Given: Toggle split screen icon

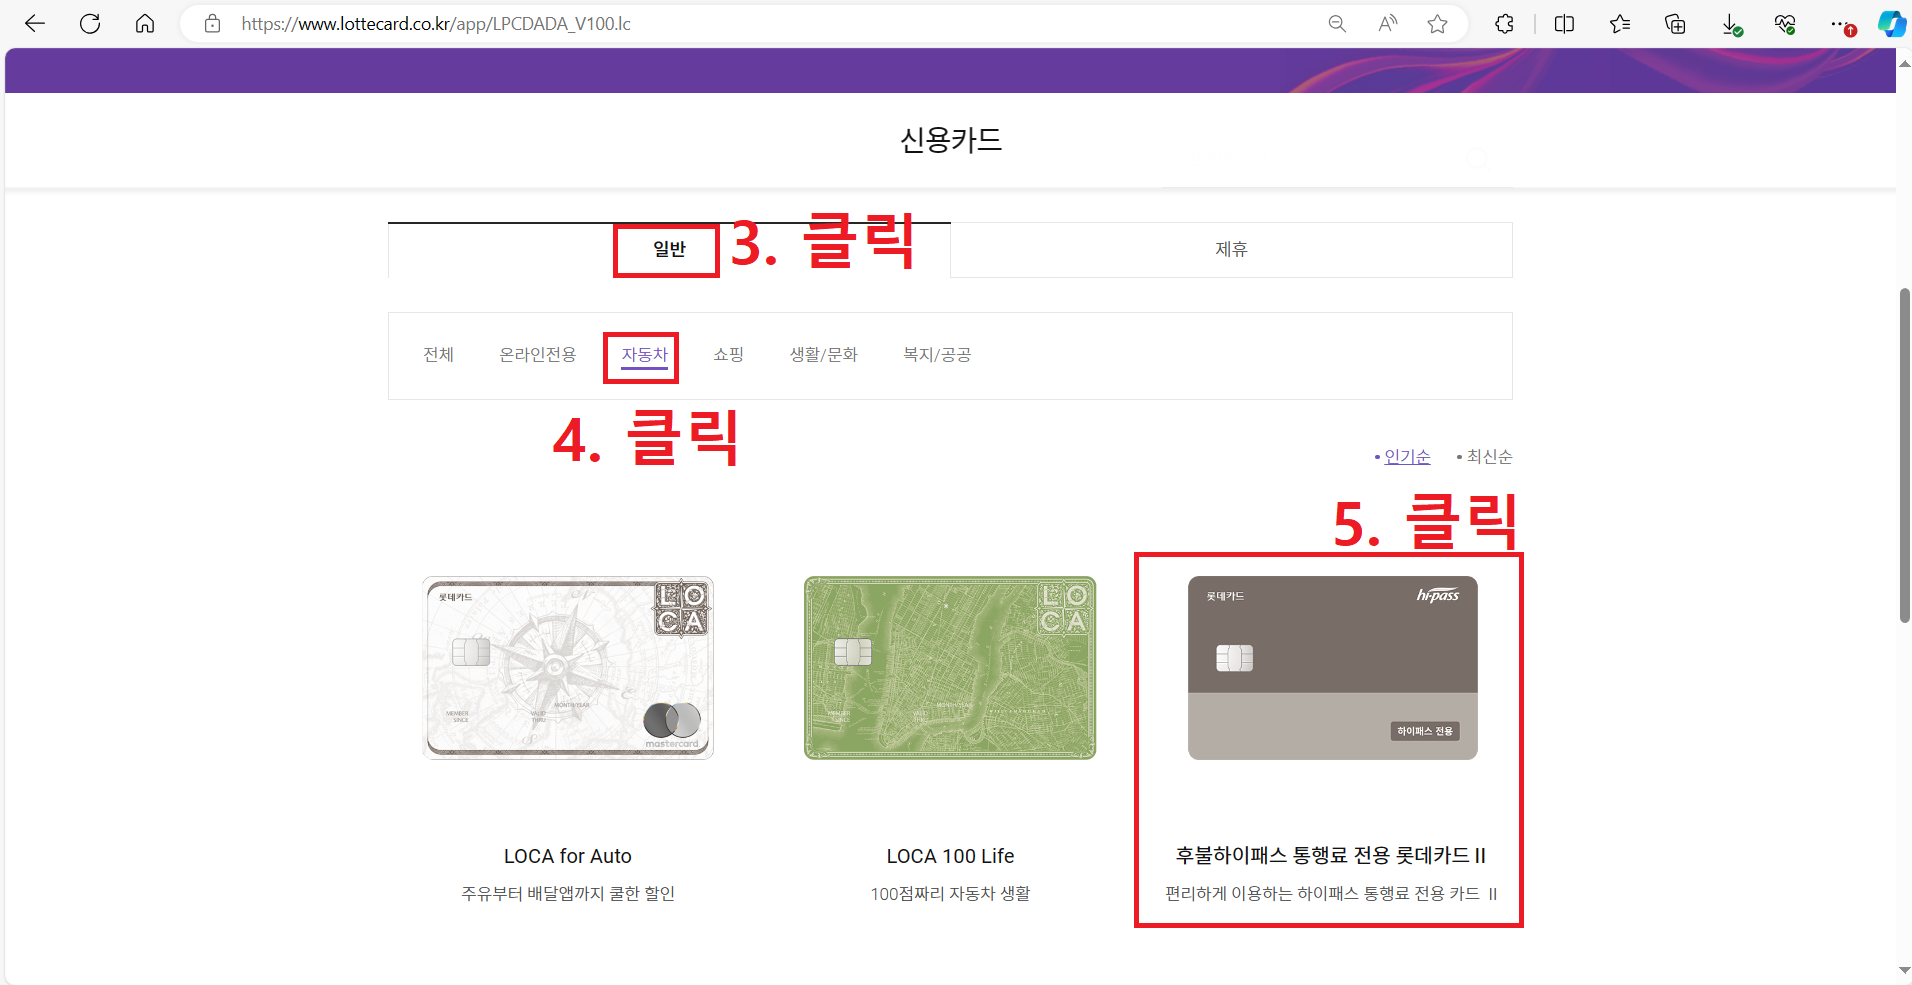Looking at the screenshot, I should coord(1565,24).
